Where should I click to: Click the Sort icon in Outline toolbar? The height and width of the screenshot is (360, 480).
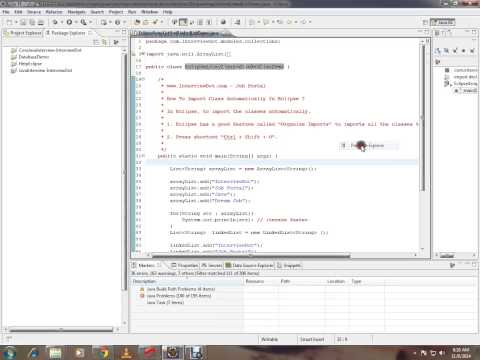437,51
